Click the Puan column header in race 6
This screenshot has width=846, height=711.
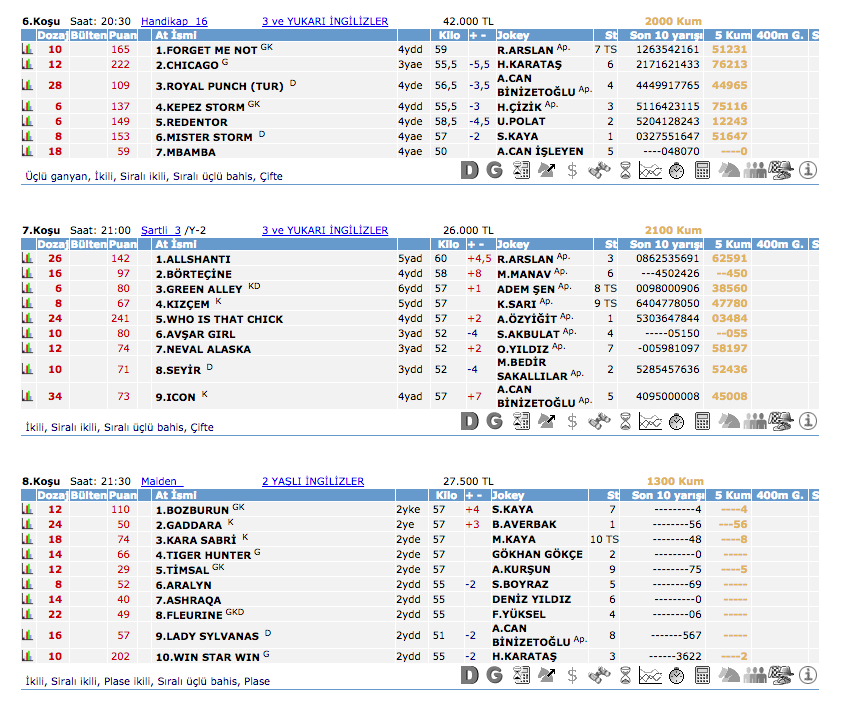click(122, 35)
